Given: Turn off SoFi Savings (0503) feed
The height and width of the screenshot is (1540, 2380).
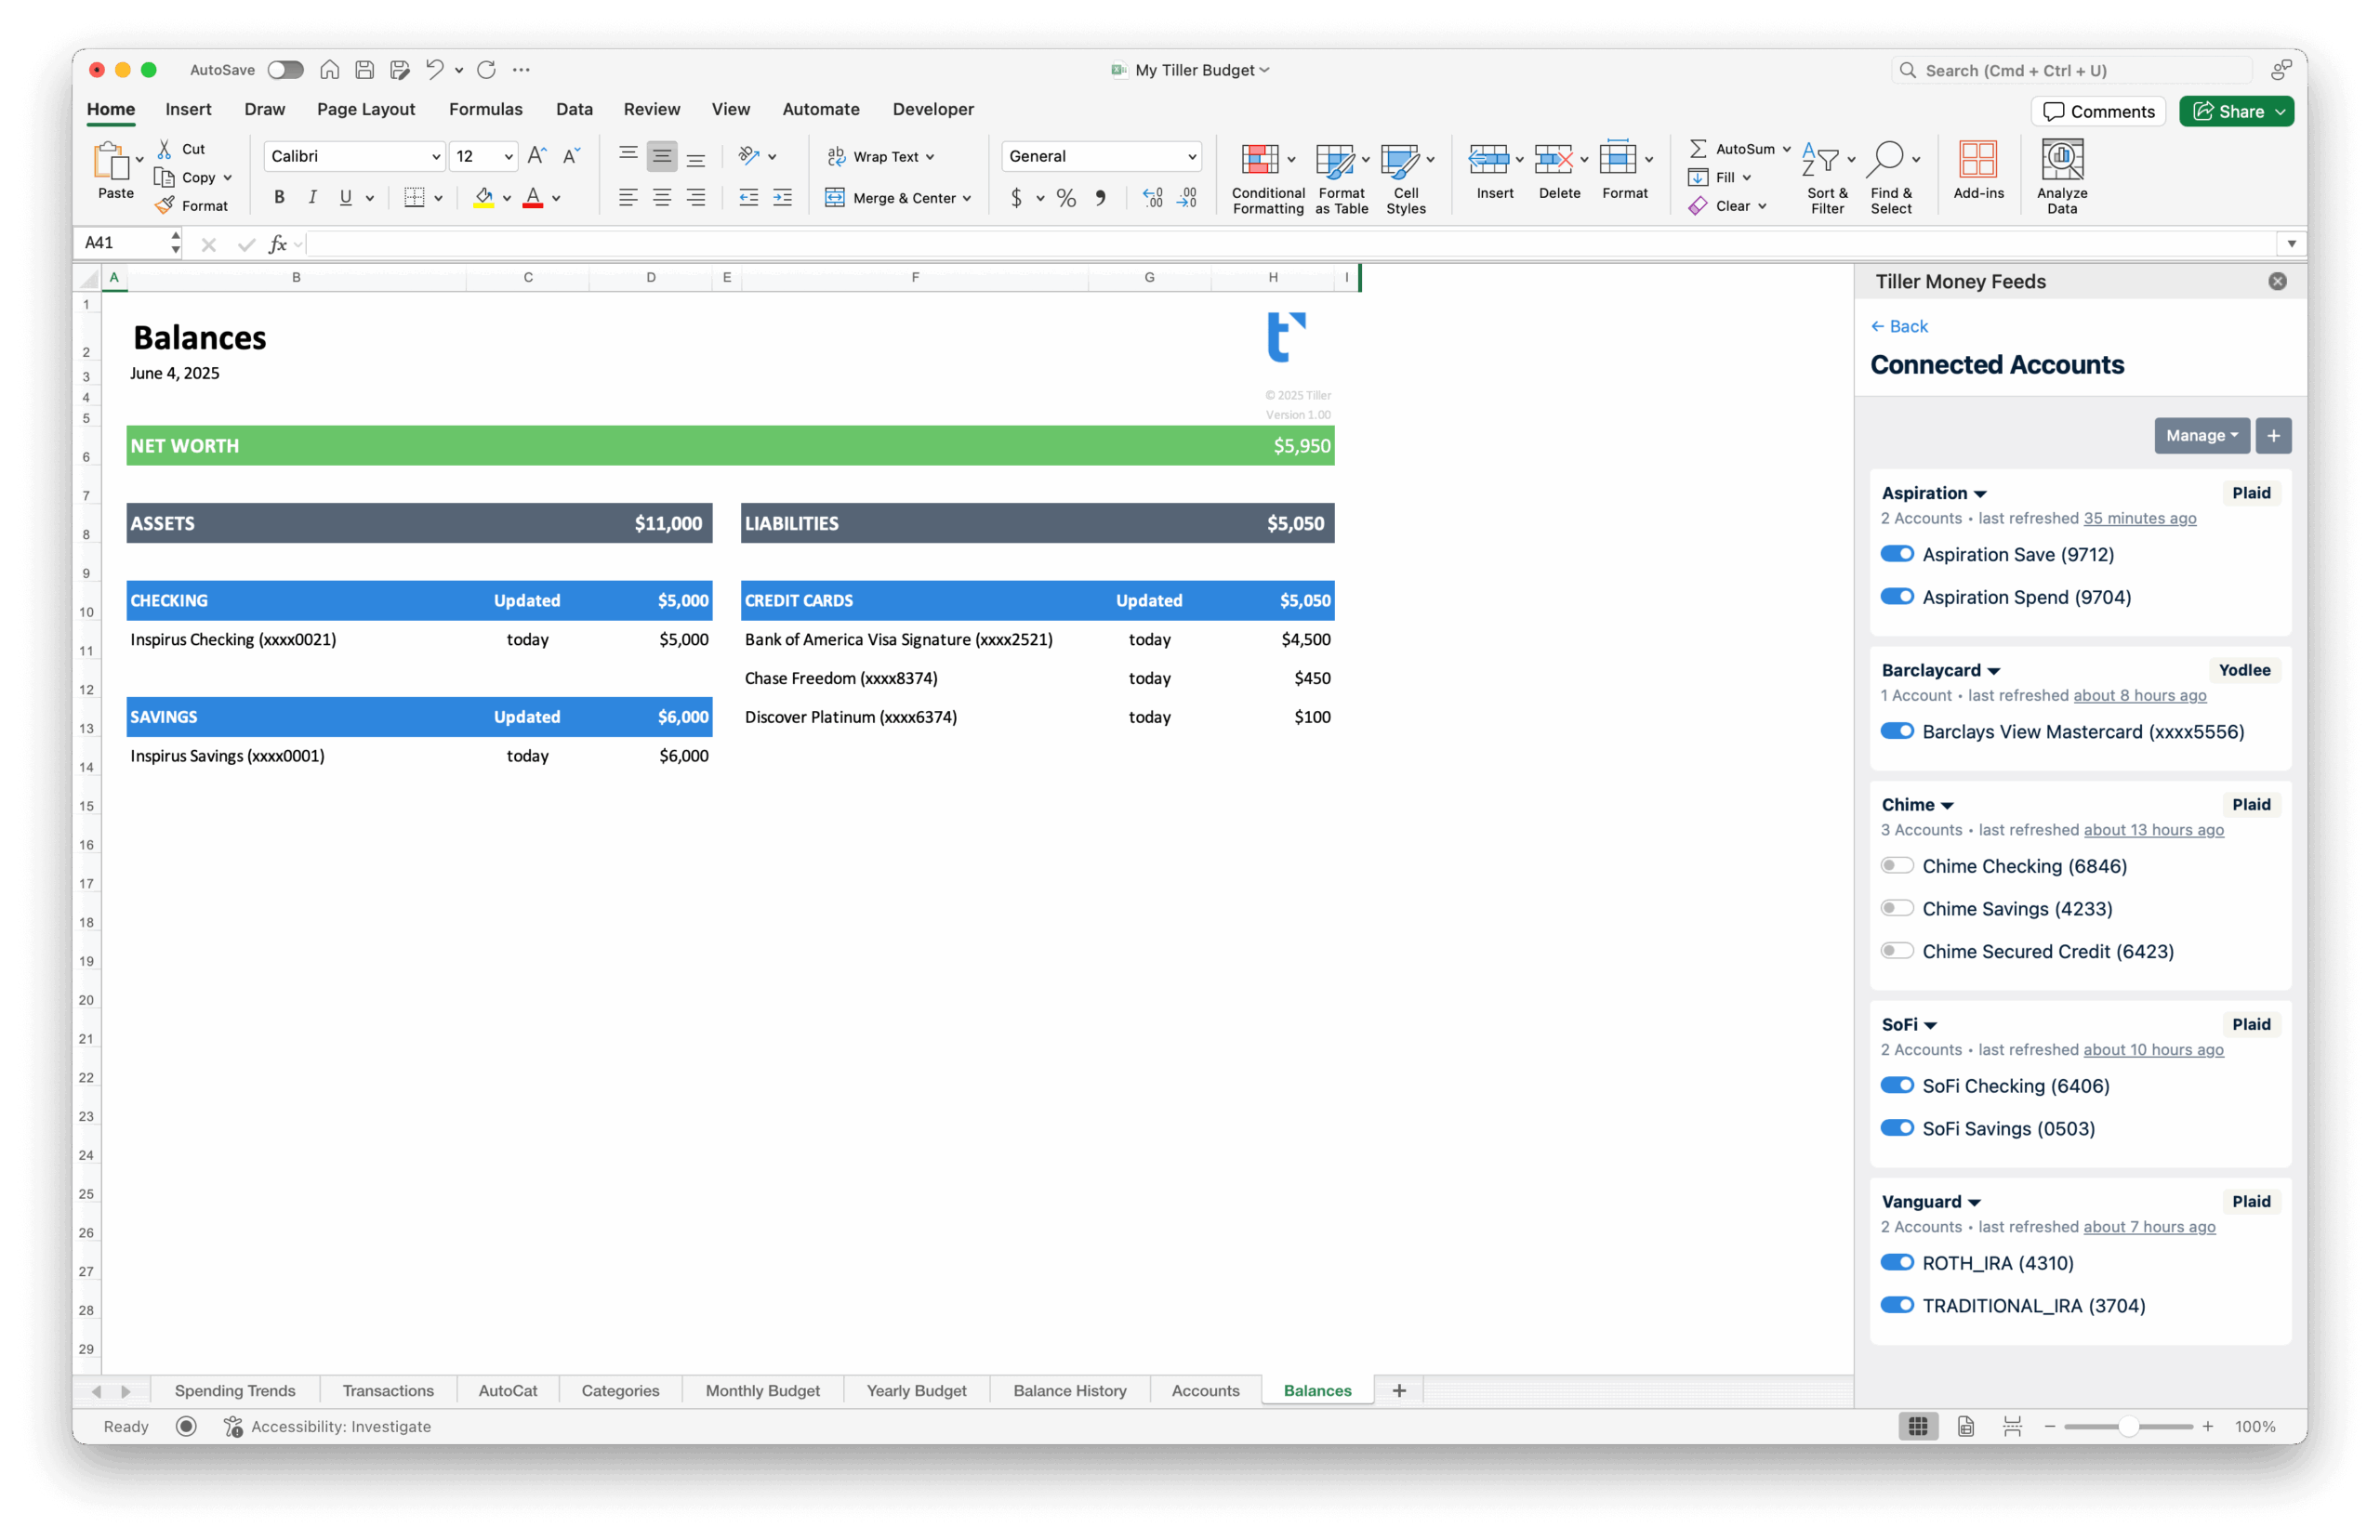Looking at the screenshot, I should (x=1898, y=1127).
